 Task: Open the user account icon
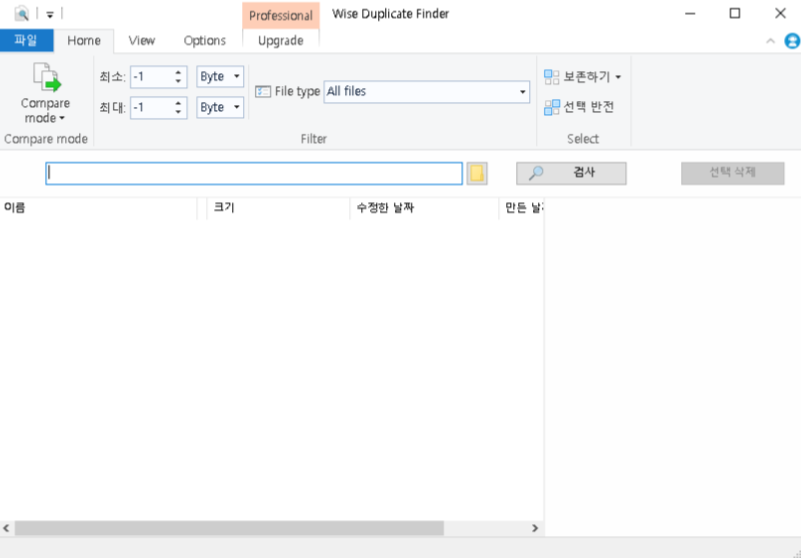[792, 41]
